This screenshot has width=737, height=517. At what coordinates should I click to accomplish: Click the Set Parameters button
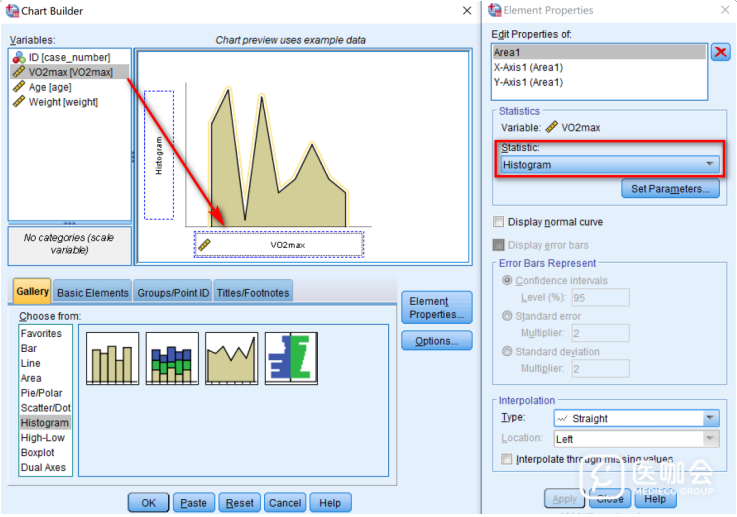click(669, 189)
